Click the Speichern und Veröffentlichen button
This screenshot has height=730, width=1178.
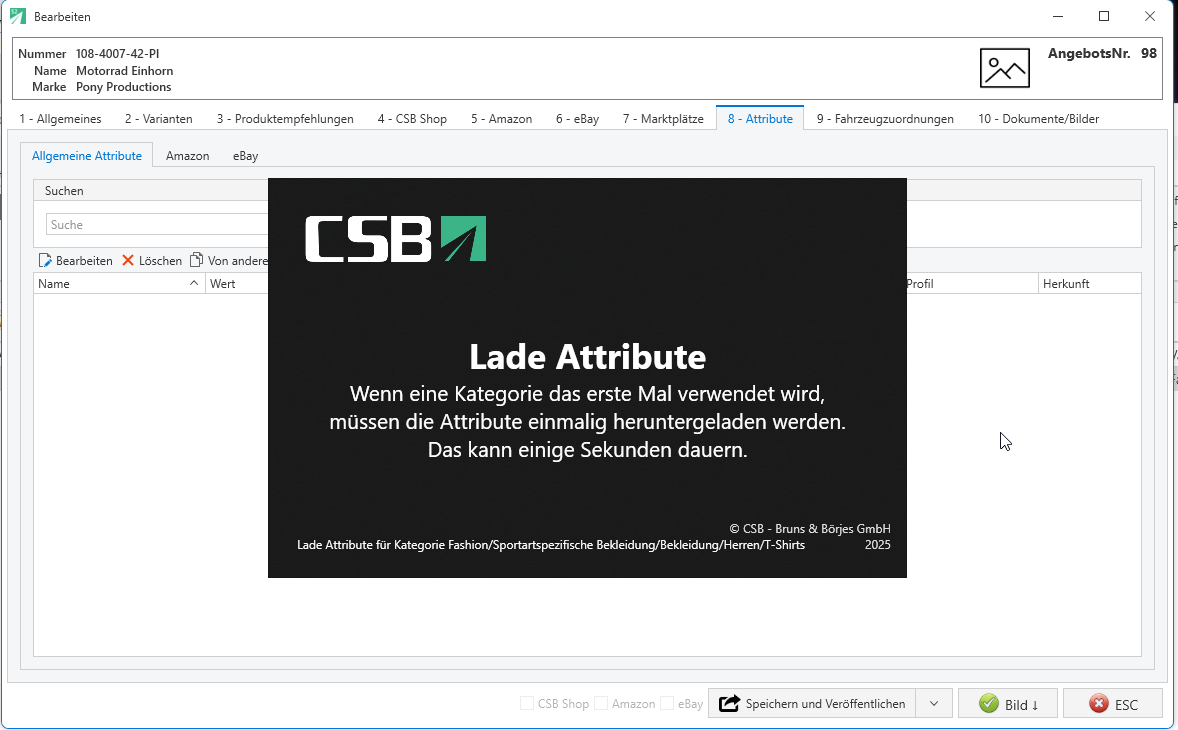click(x=812, y=704)
